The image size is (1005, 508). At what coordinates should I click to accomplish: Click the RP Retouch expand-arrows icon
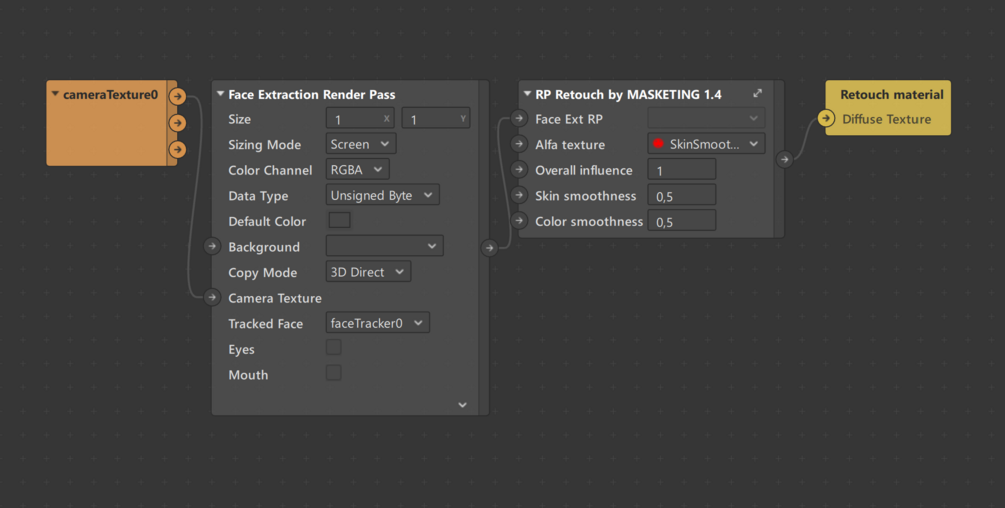(x=757, y=94)
